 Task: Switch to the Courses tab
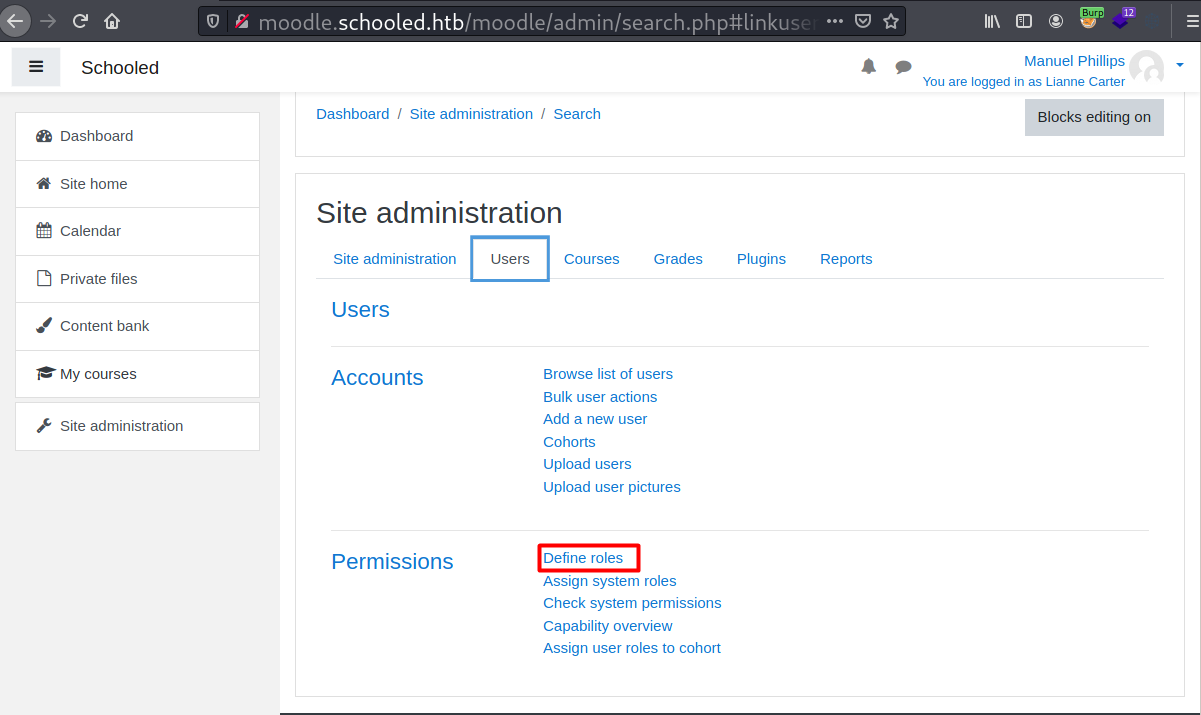point(591,259)
